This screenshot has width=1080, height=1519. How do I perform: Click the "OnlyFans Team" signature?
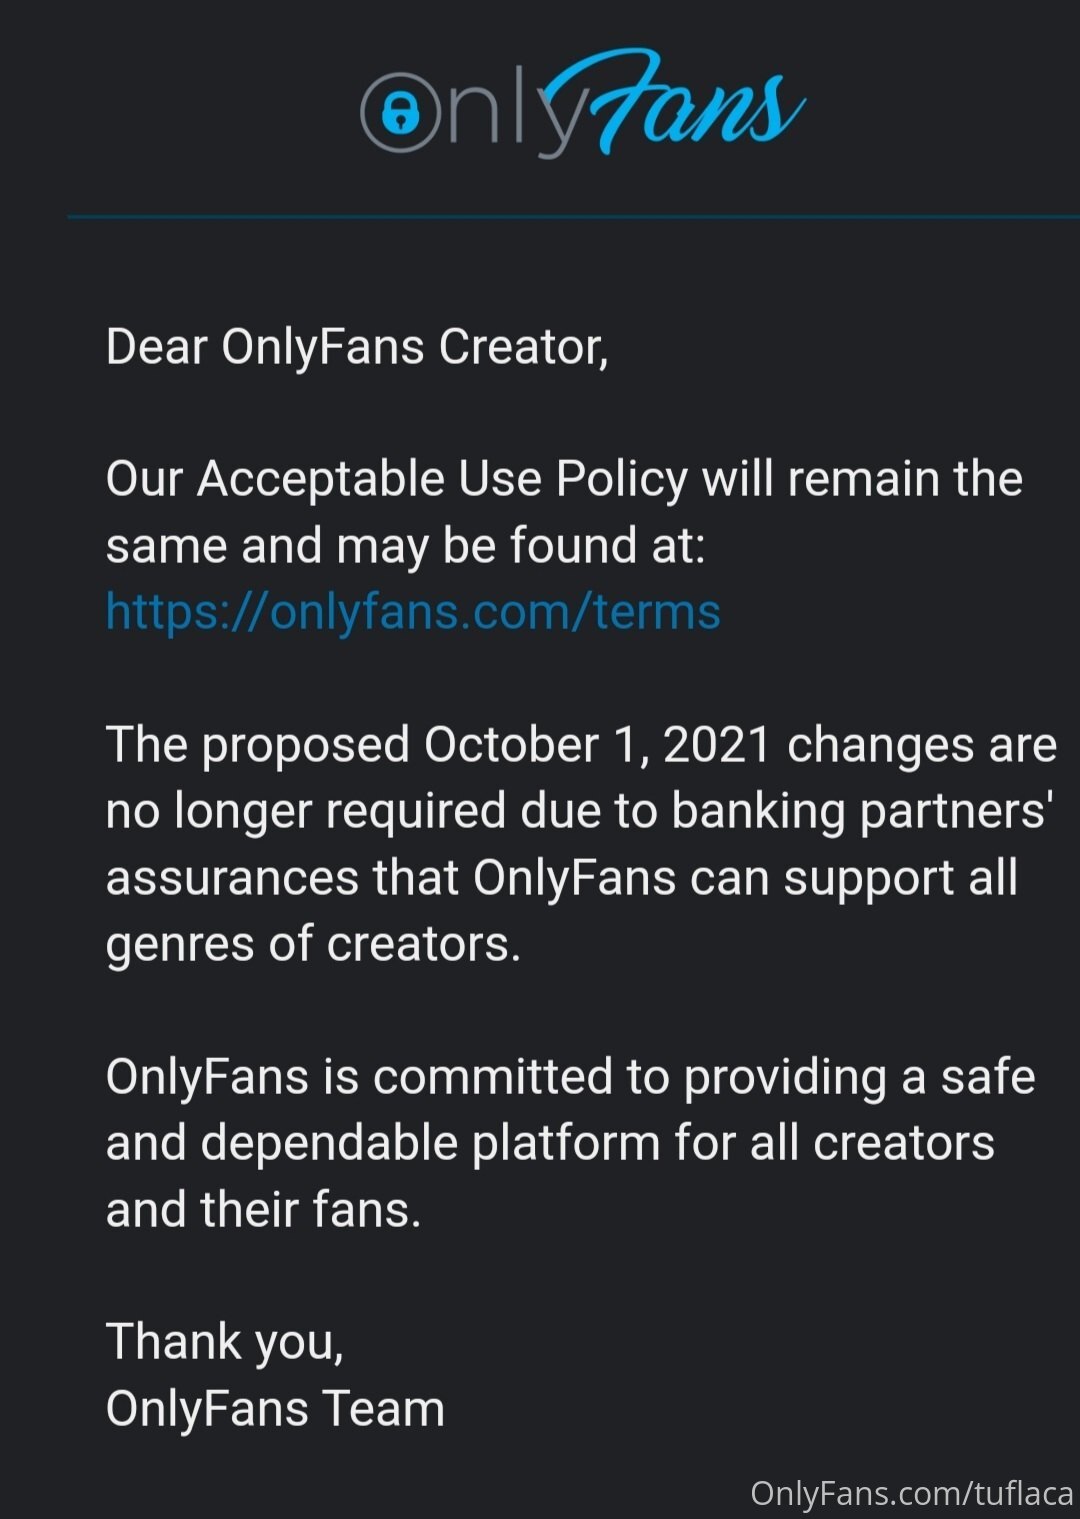pos(275,1408)
